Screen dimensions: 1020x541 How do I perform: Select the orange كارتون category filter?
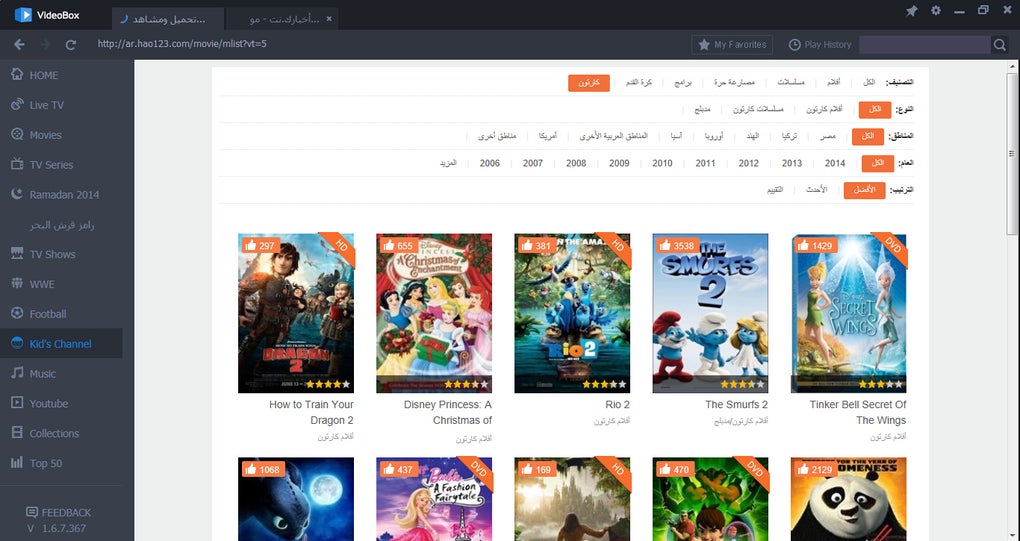click(589, 83)
